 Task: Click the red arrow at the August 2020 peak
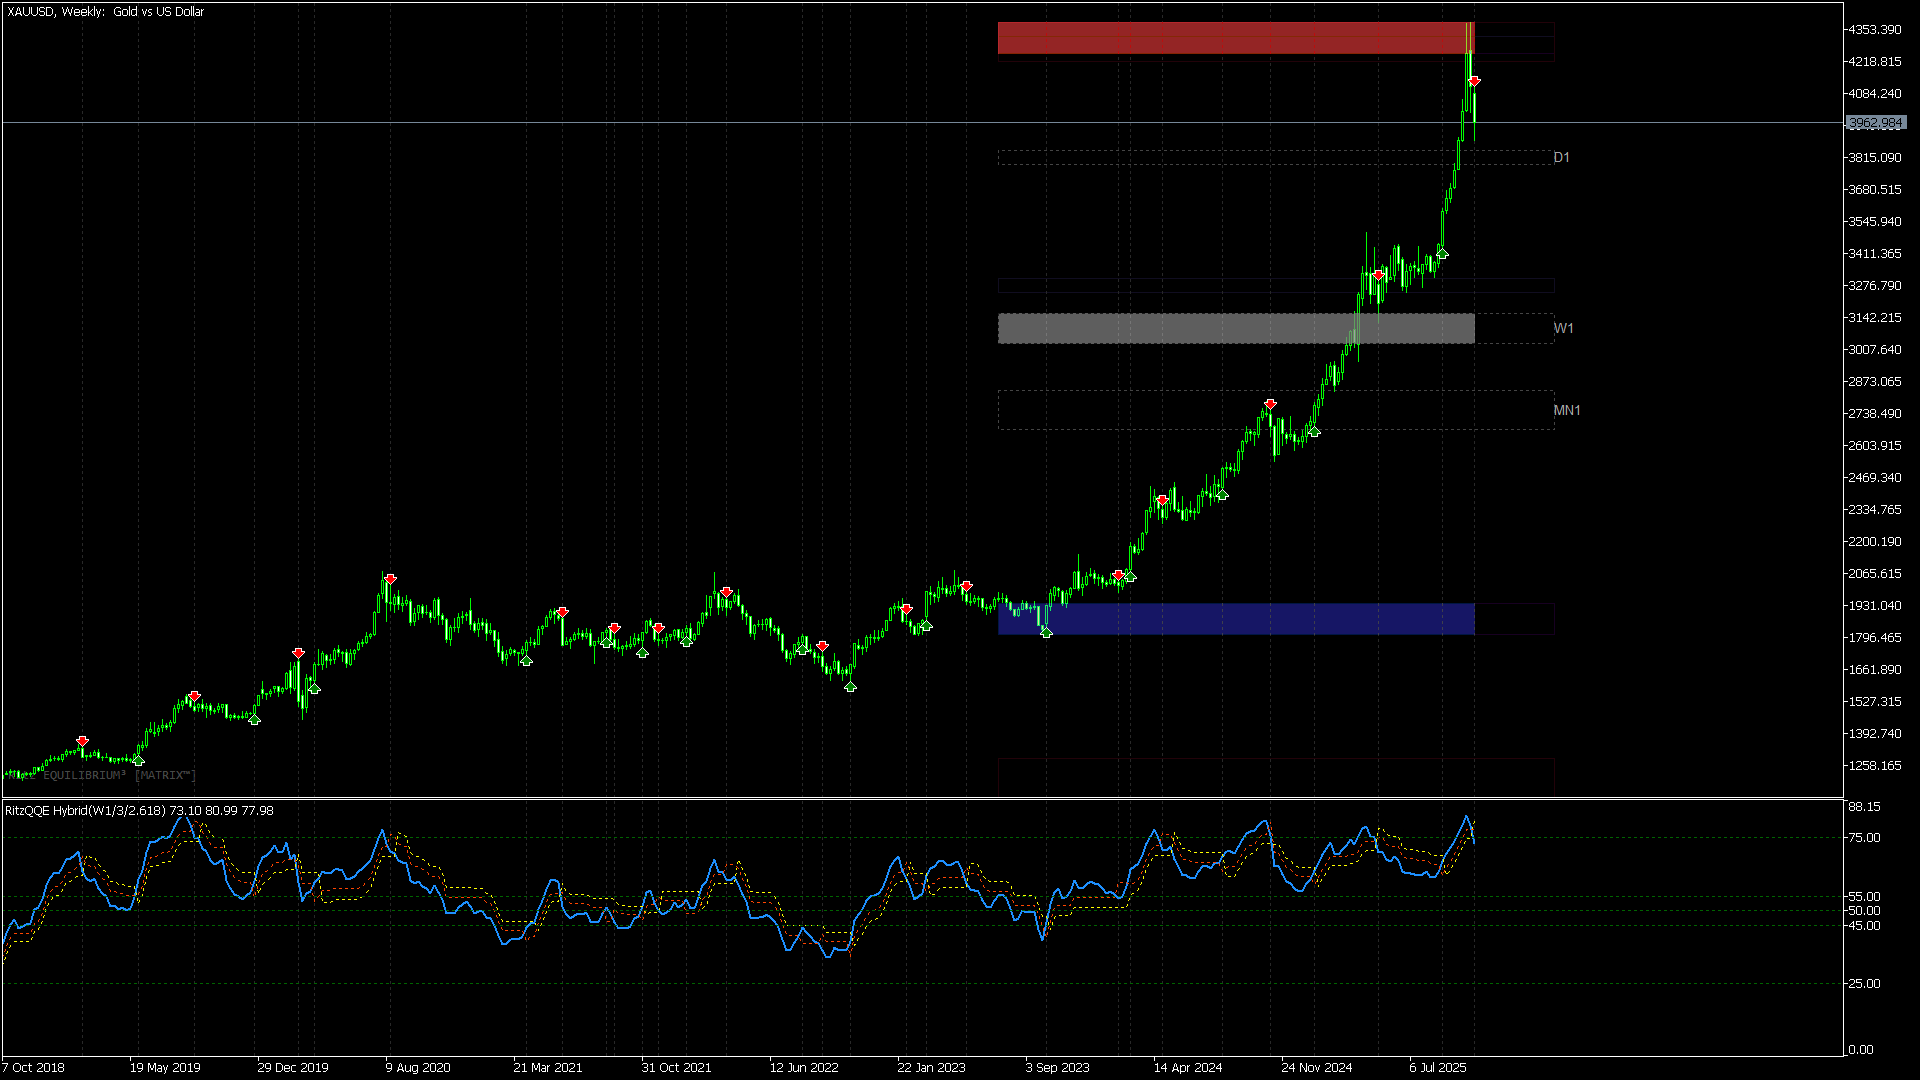(390, 579)
